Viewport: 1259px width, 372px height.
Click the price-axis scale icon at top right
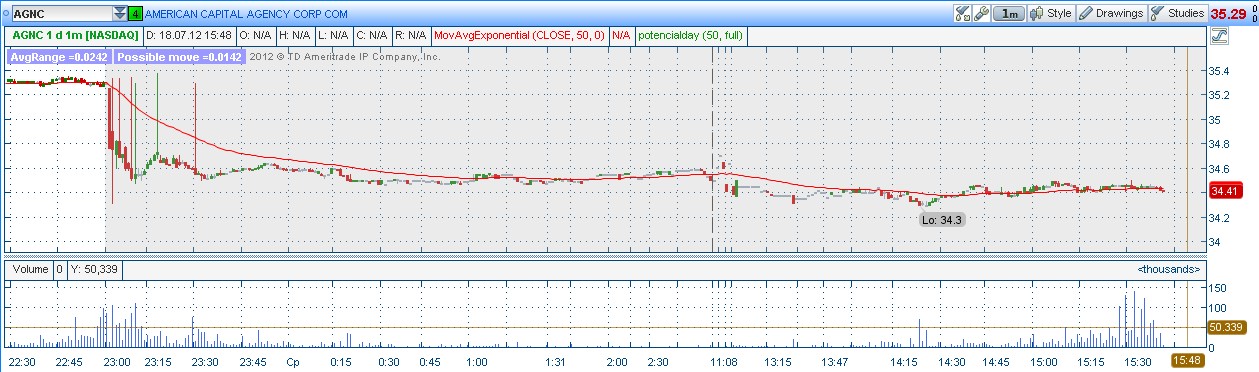[x=1219, y=36]
